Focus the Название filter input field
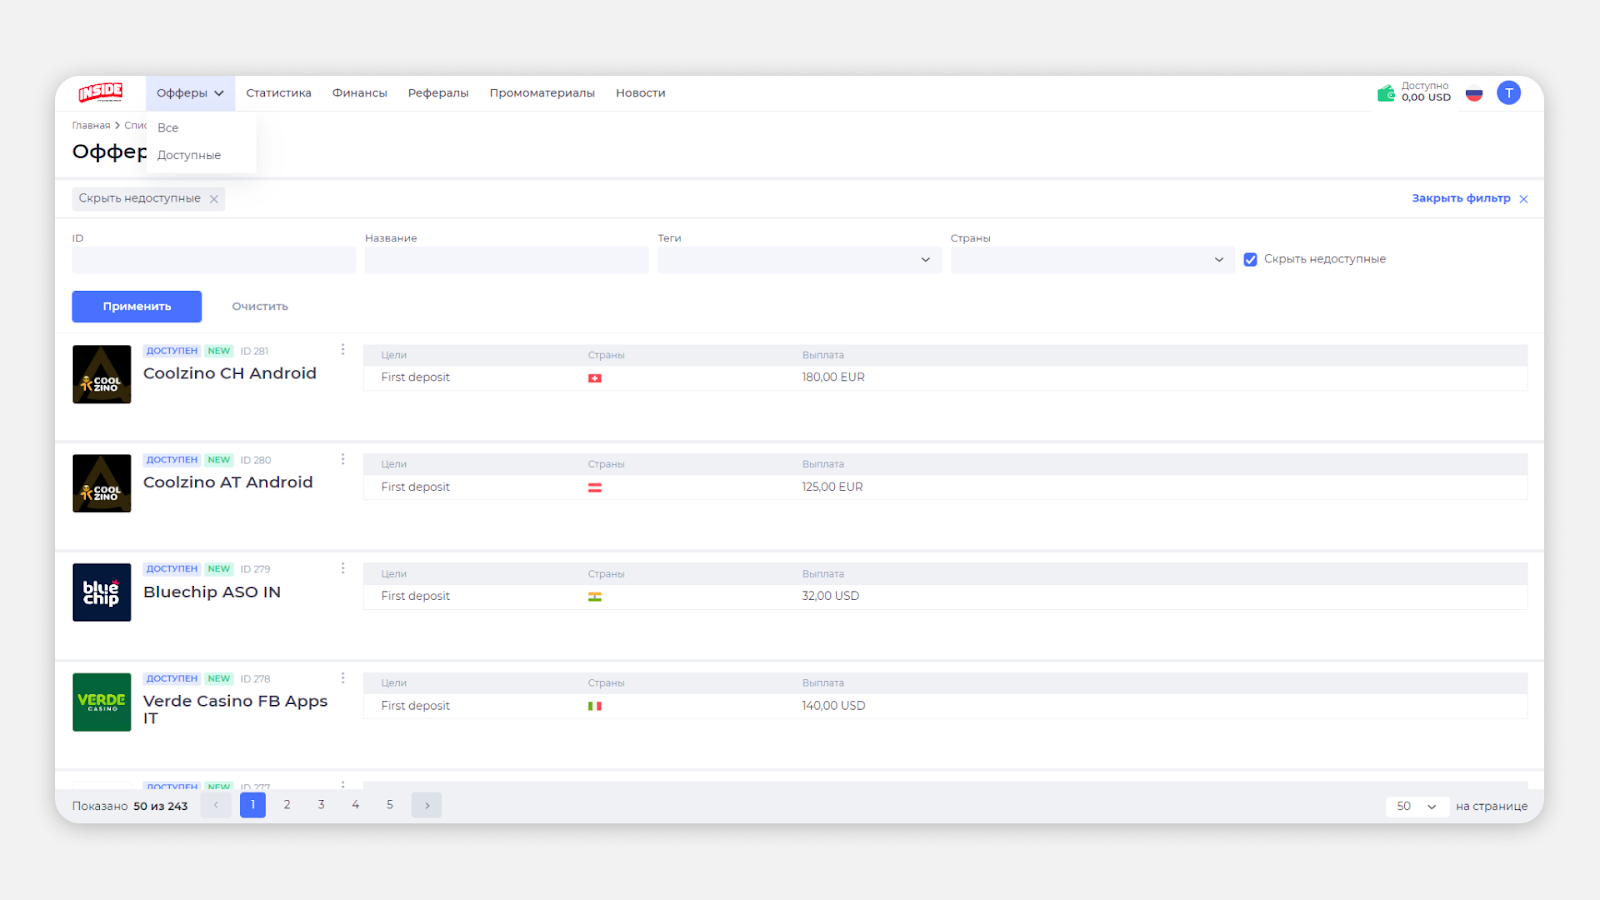The height and width of the screenshot is (900, 1600). tap(507, 260)
